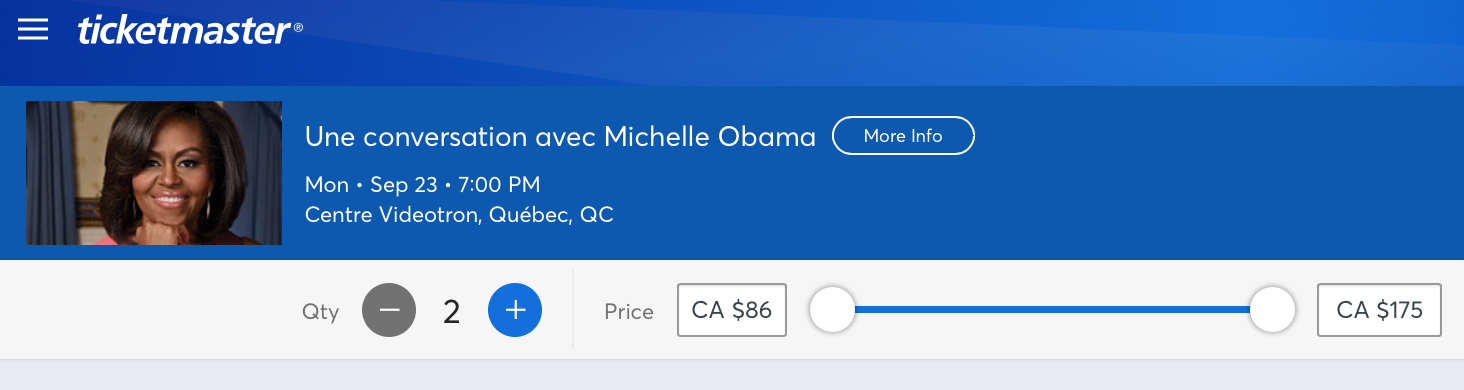This screenshot has width=1464, height=390.
Task: Click the Qty label
Action: (x=321, y=312)
